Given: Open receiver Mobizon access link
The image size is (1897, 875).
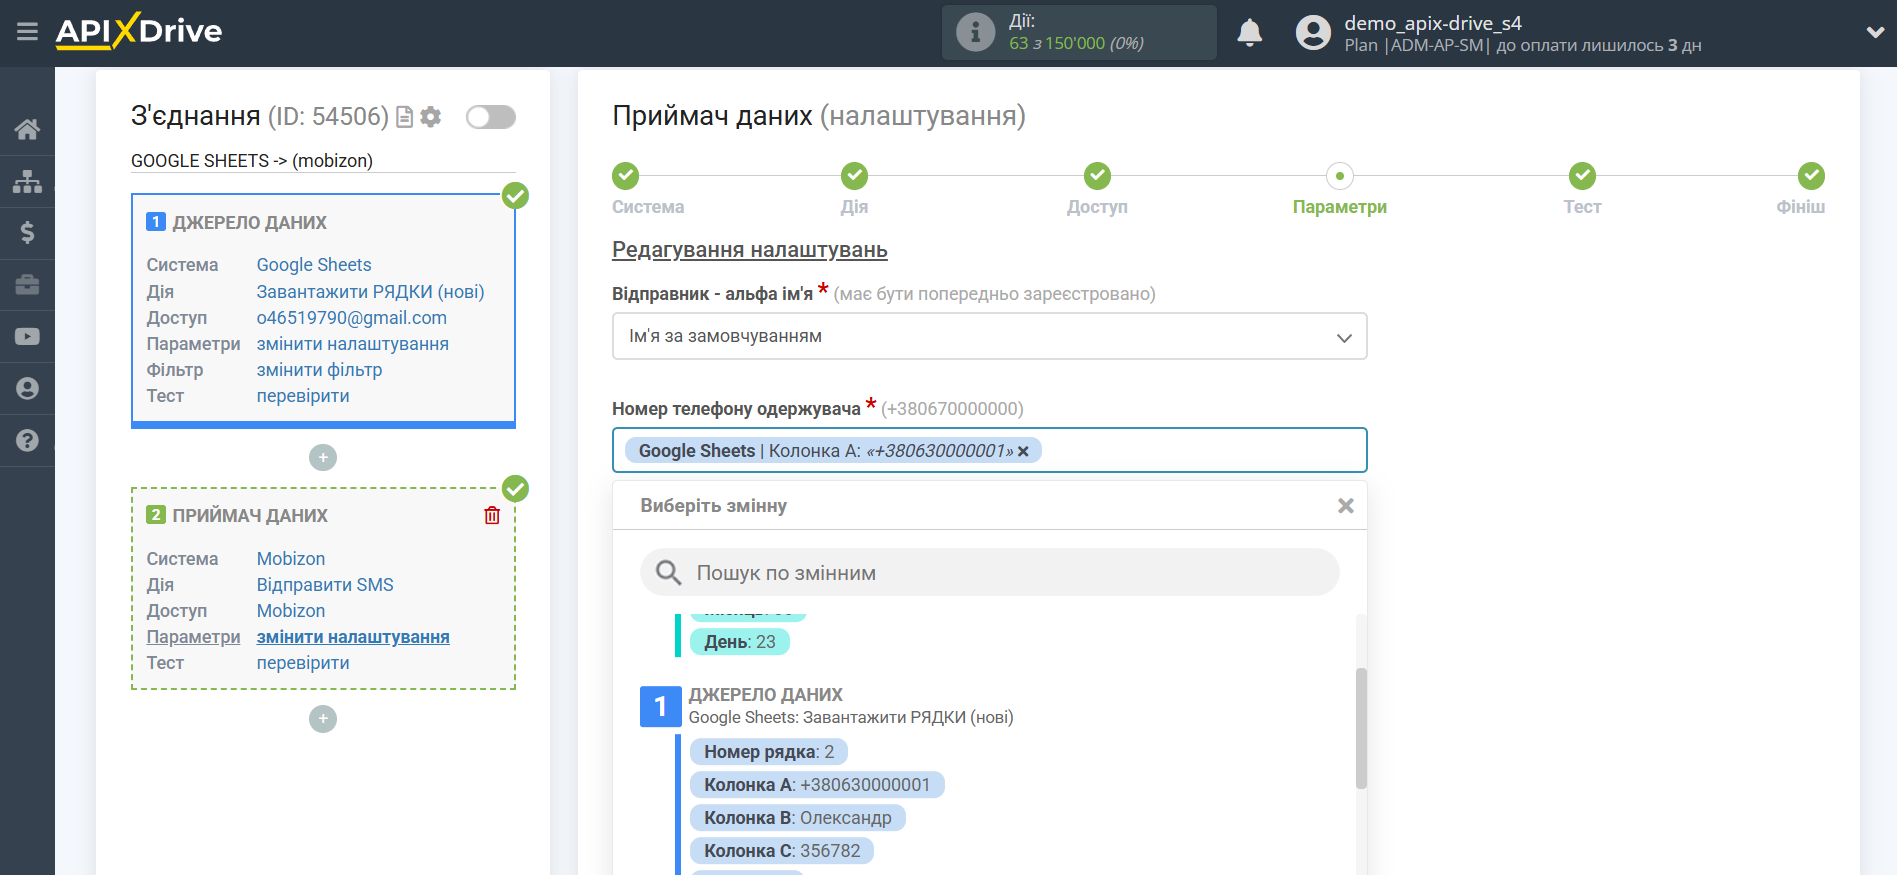Looking at the screenshot, I should pyautogui.click(x=291, y=611).
